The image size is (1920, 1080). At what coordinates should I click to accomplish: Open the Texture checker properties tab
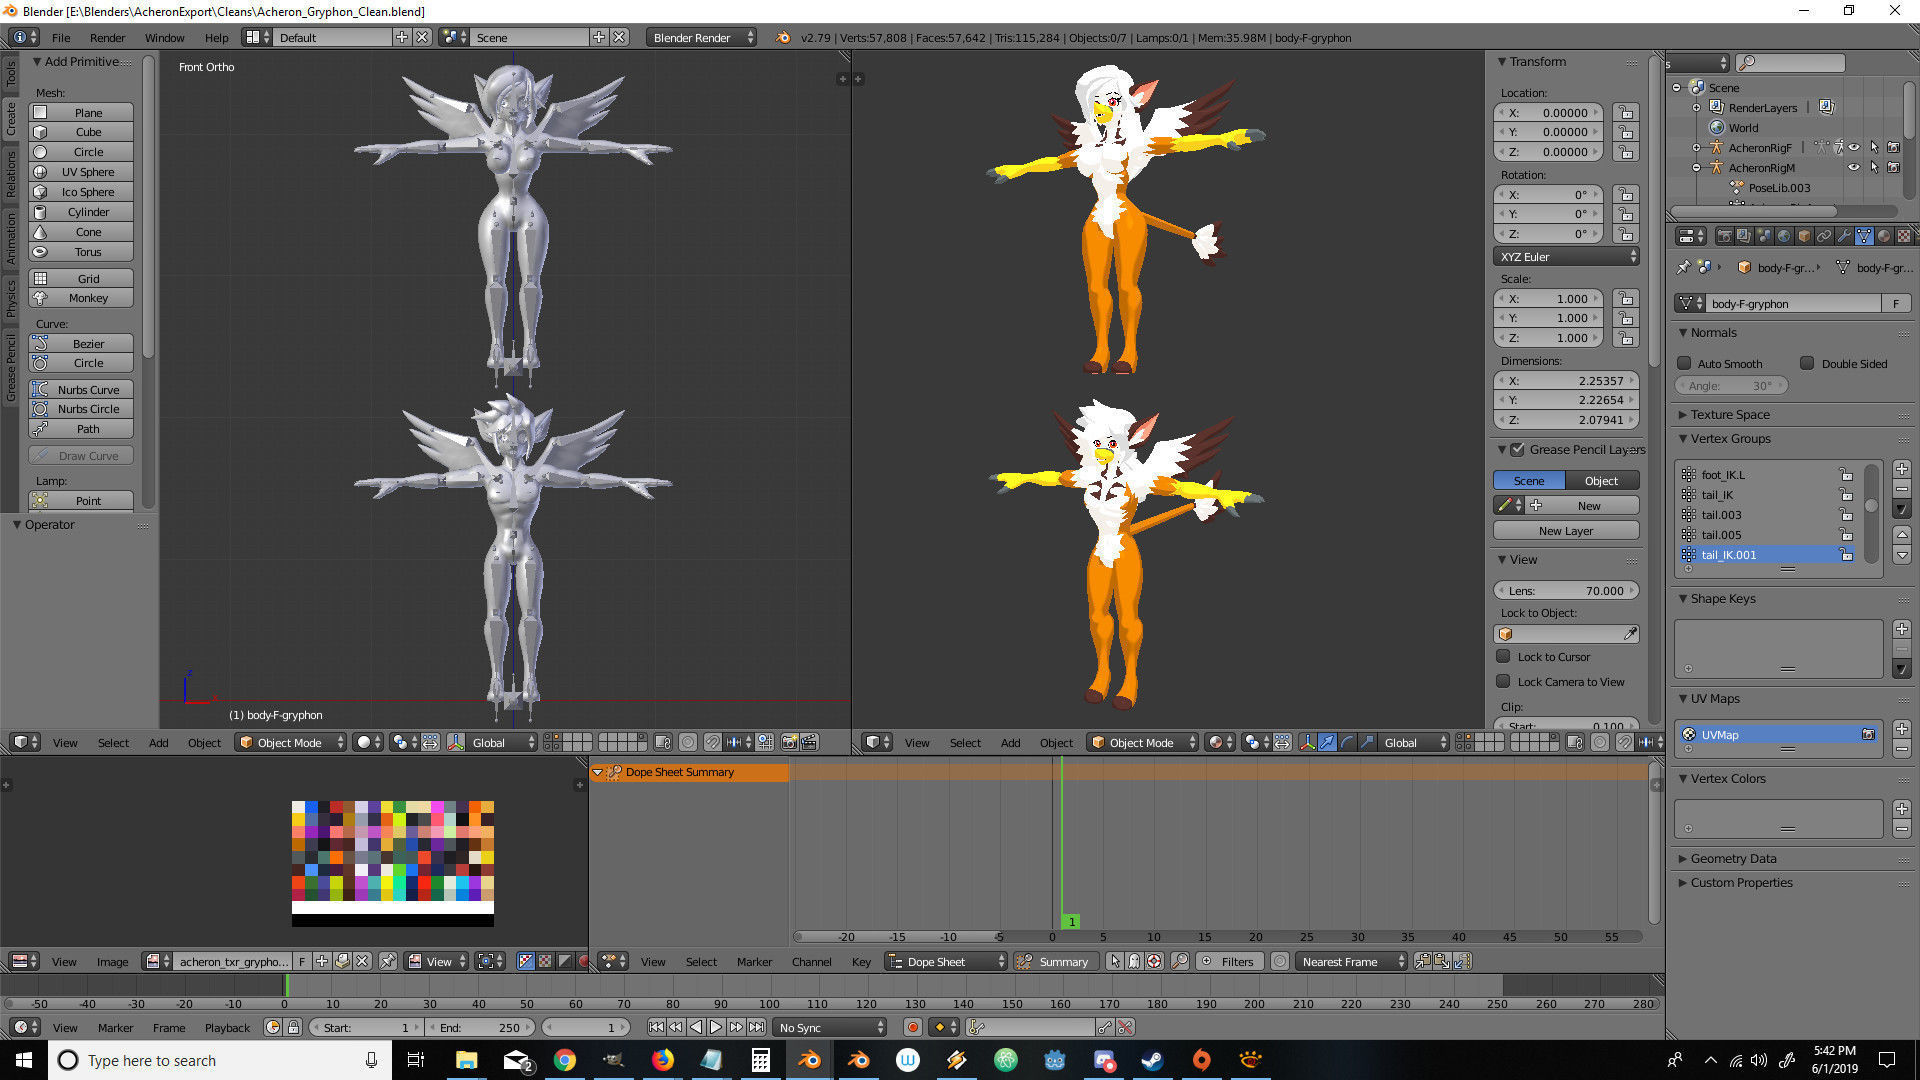1904,236
